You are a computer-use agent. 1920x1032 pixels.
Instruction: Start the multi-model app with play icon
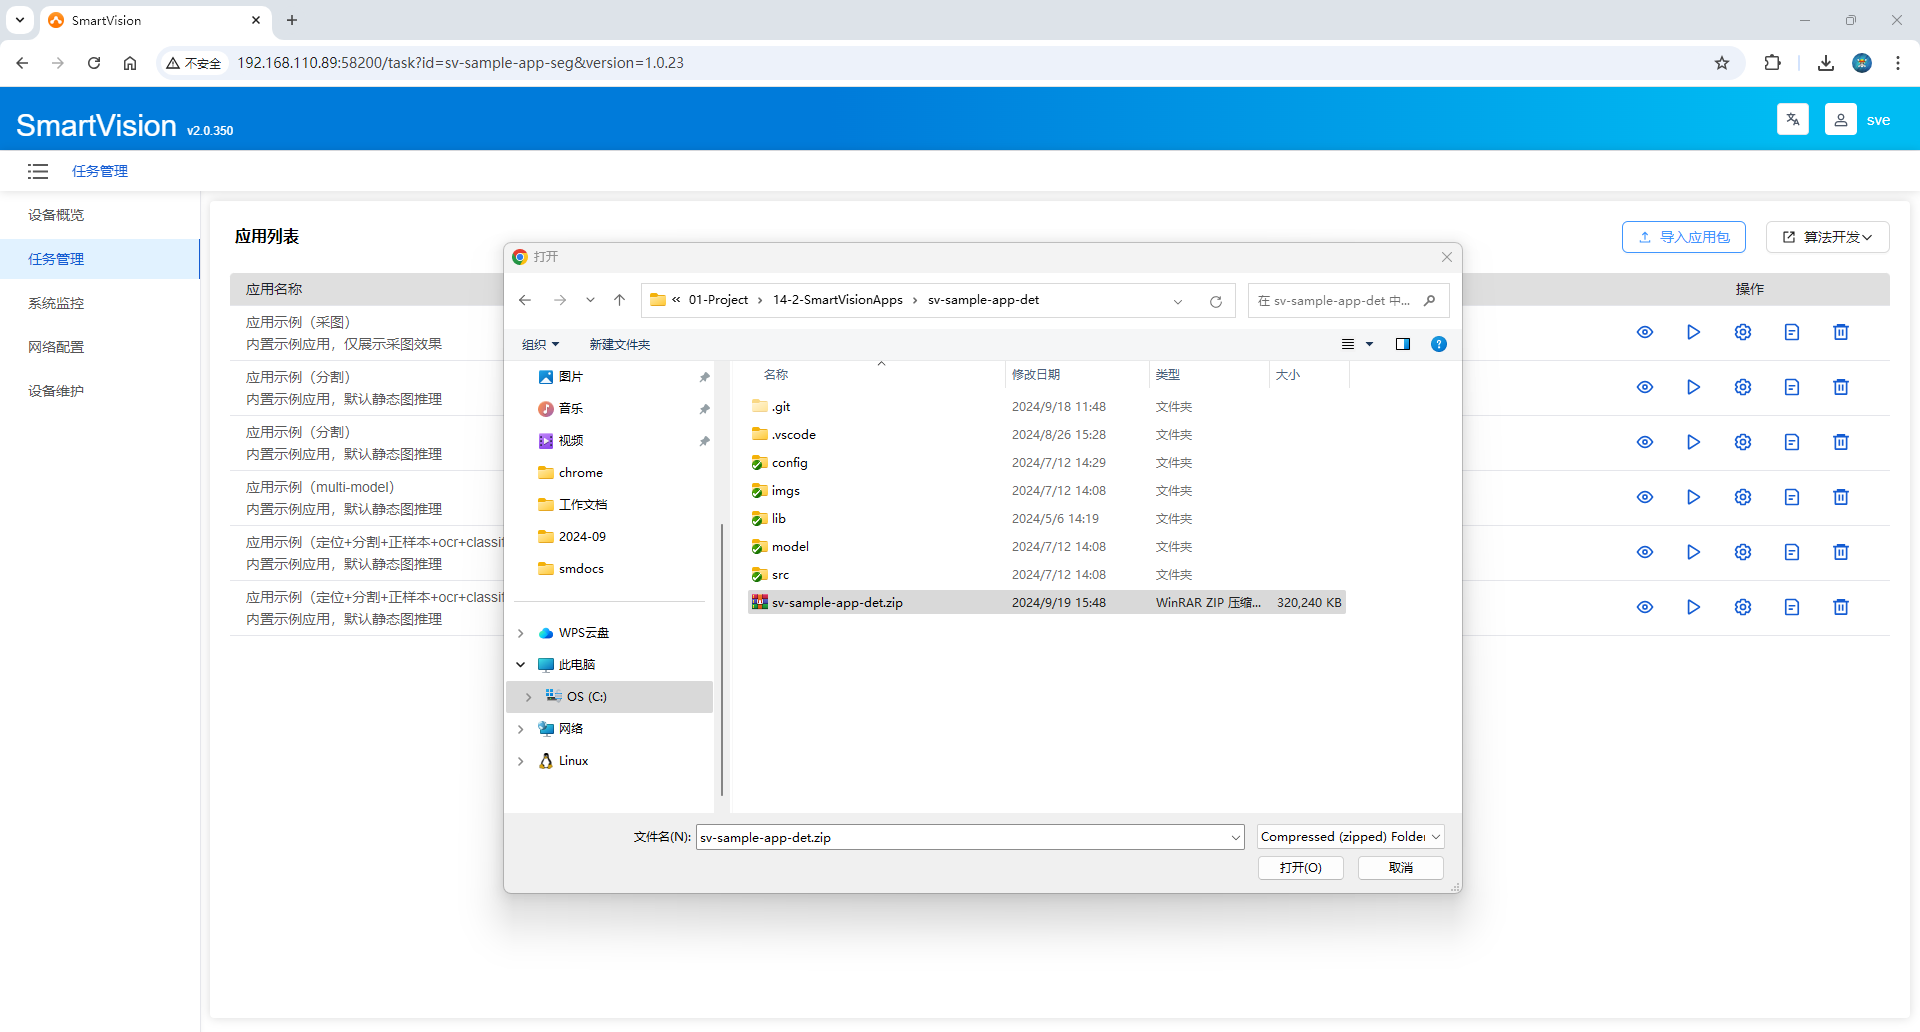tap(1694, 497)
